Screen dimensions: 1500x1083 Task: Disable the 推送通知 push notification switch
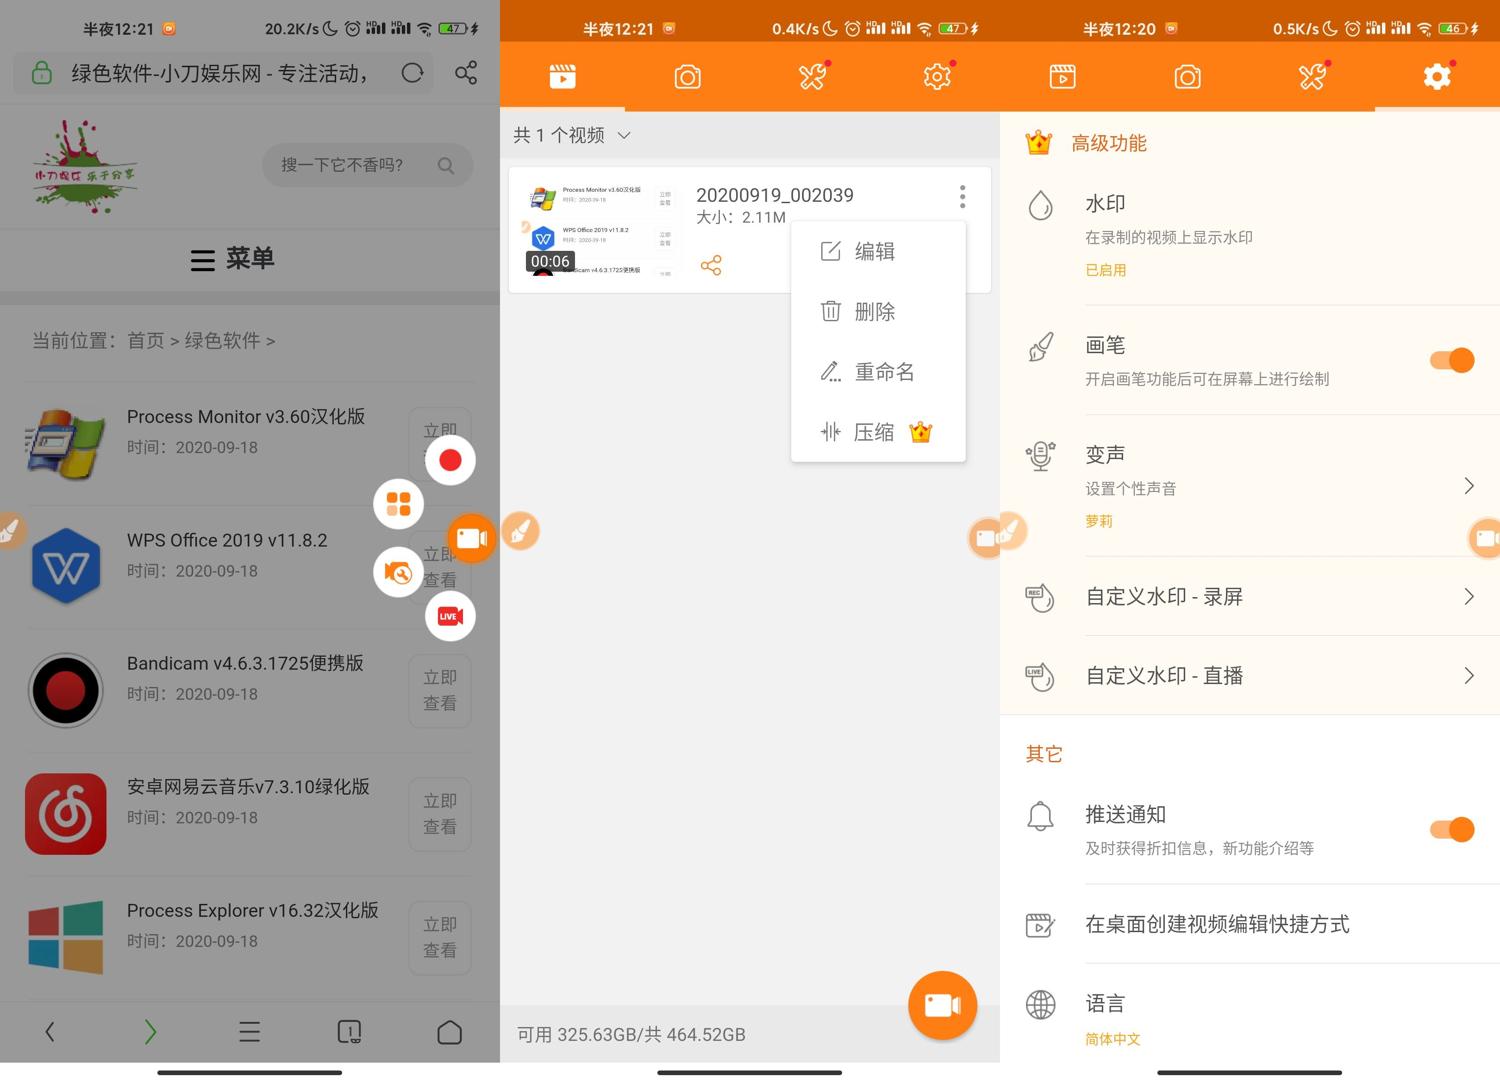tap(1451, 829)
